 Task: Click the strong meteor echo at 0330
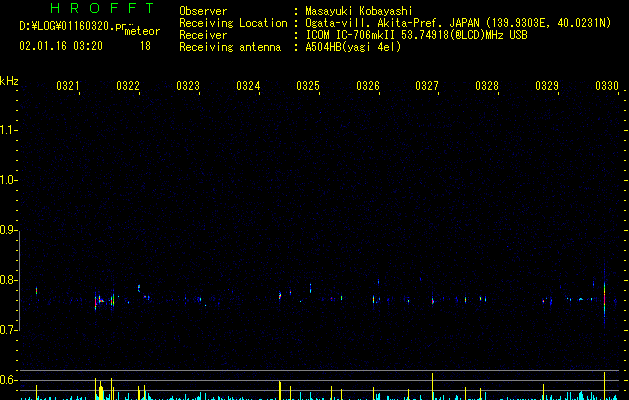605,299
